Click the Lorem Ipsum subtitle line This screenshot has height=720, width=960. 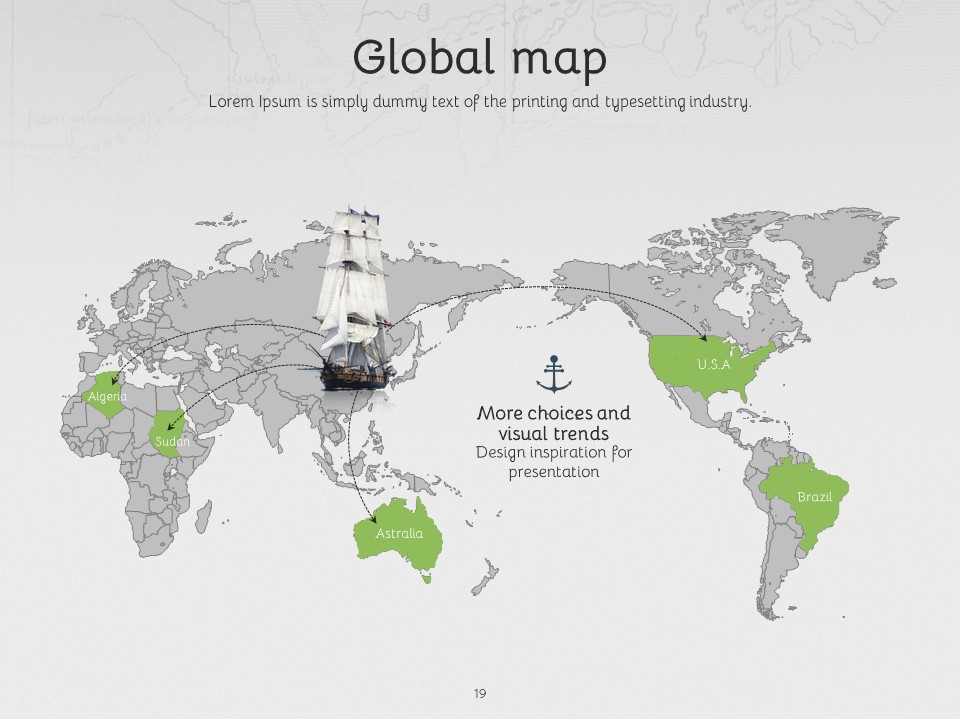click(479, 102)
